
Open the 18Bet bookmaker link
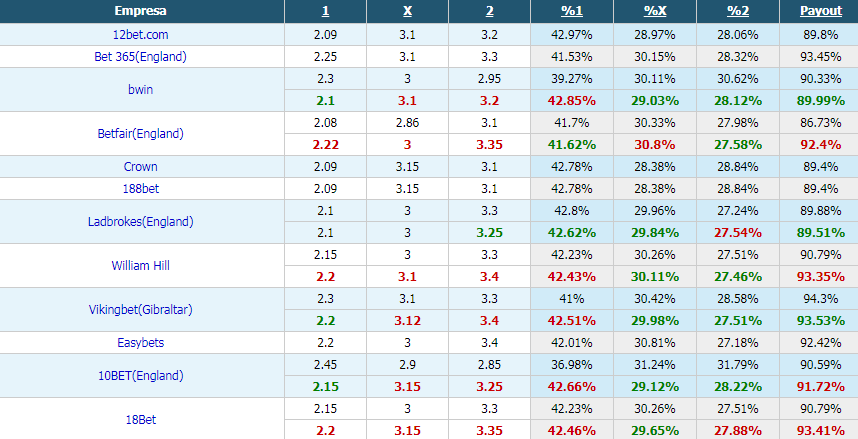pyautogui.click(x=141, y=419)
